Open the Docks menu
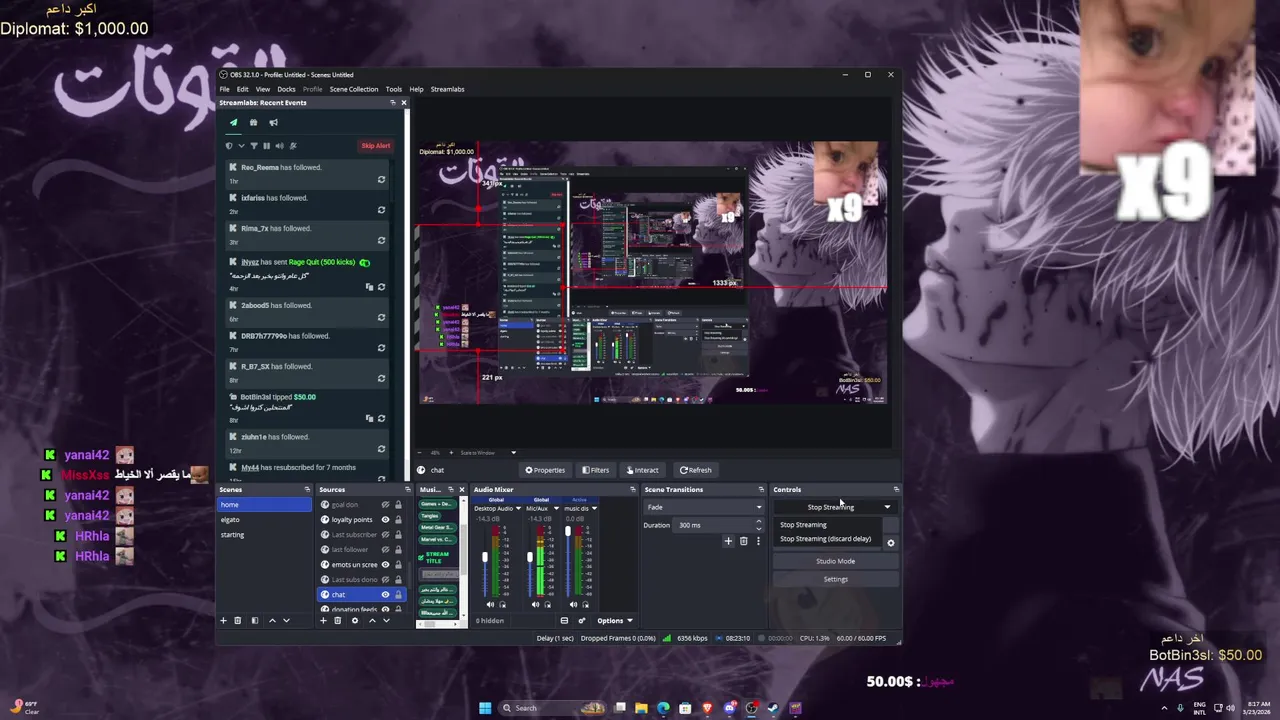The width and height of the screenshot is (1280, 720). [x=286, y=89]
